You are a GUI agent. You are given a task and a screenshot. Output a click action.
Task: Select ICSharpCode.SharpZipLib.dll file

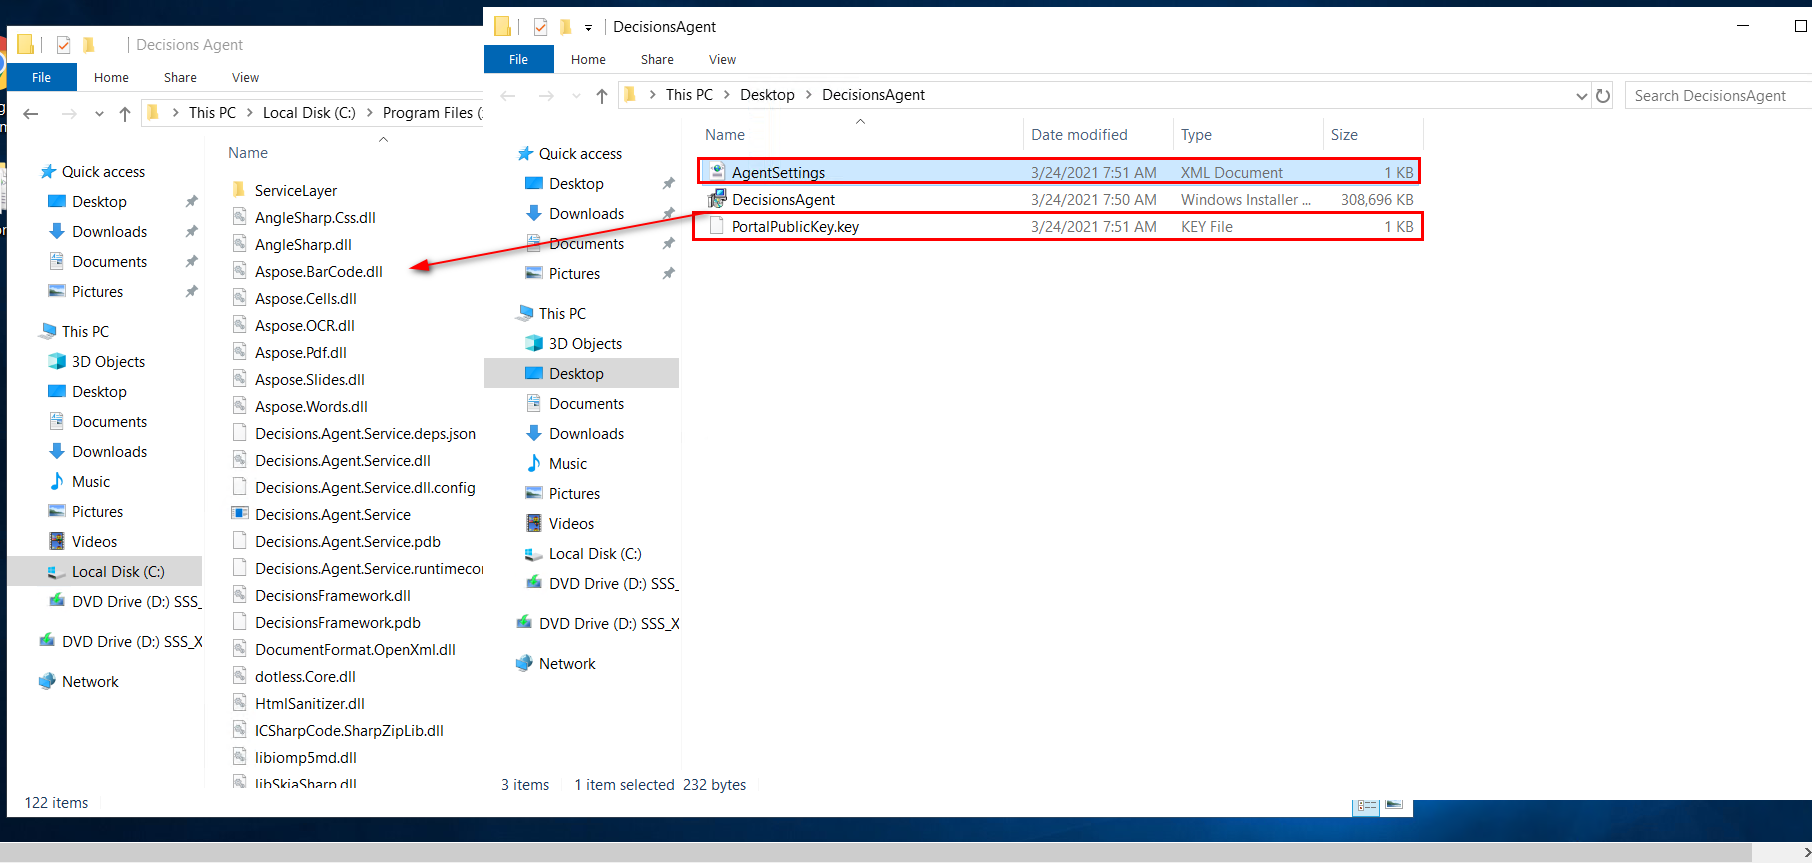pyautogui.click(x=349, y=730)
